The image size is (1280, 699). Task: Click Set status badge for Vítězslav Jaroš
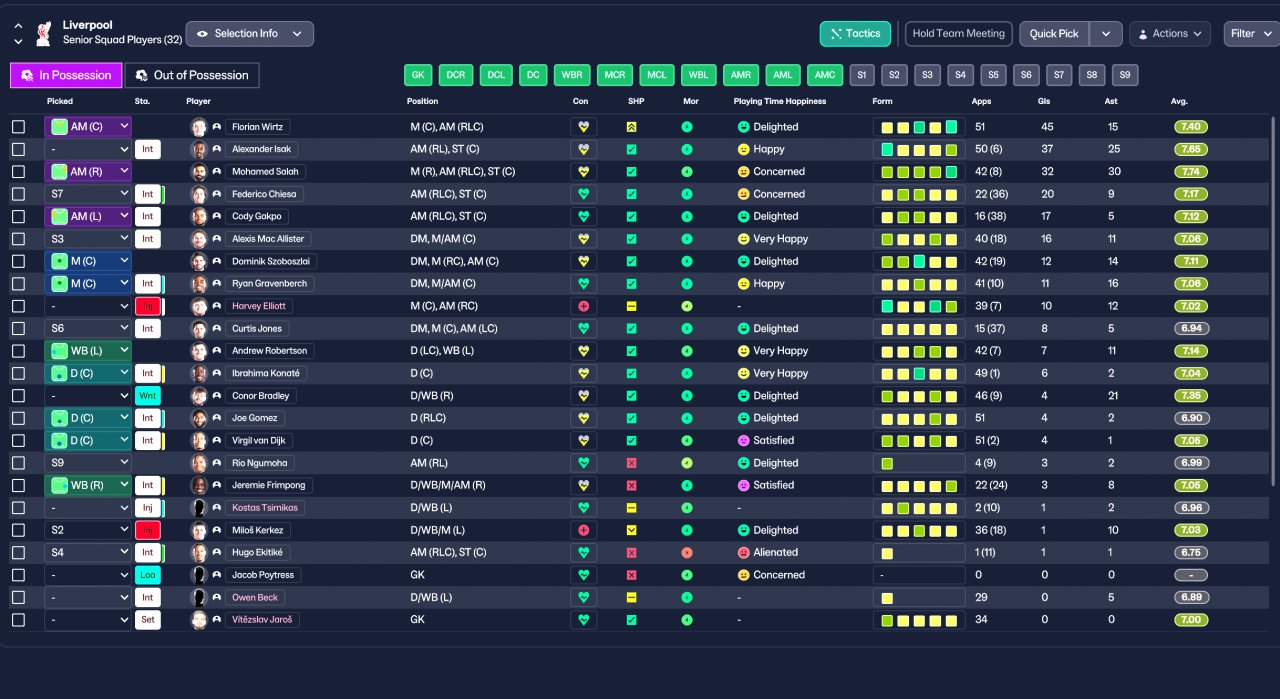click(x=147, y=620)
